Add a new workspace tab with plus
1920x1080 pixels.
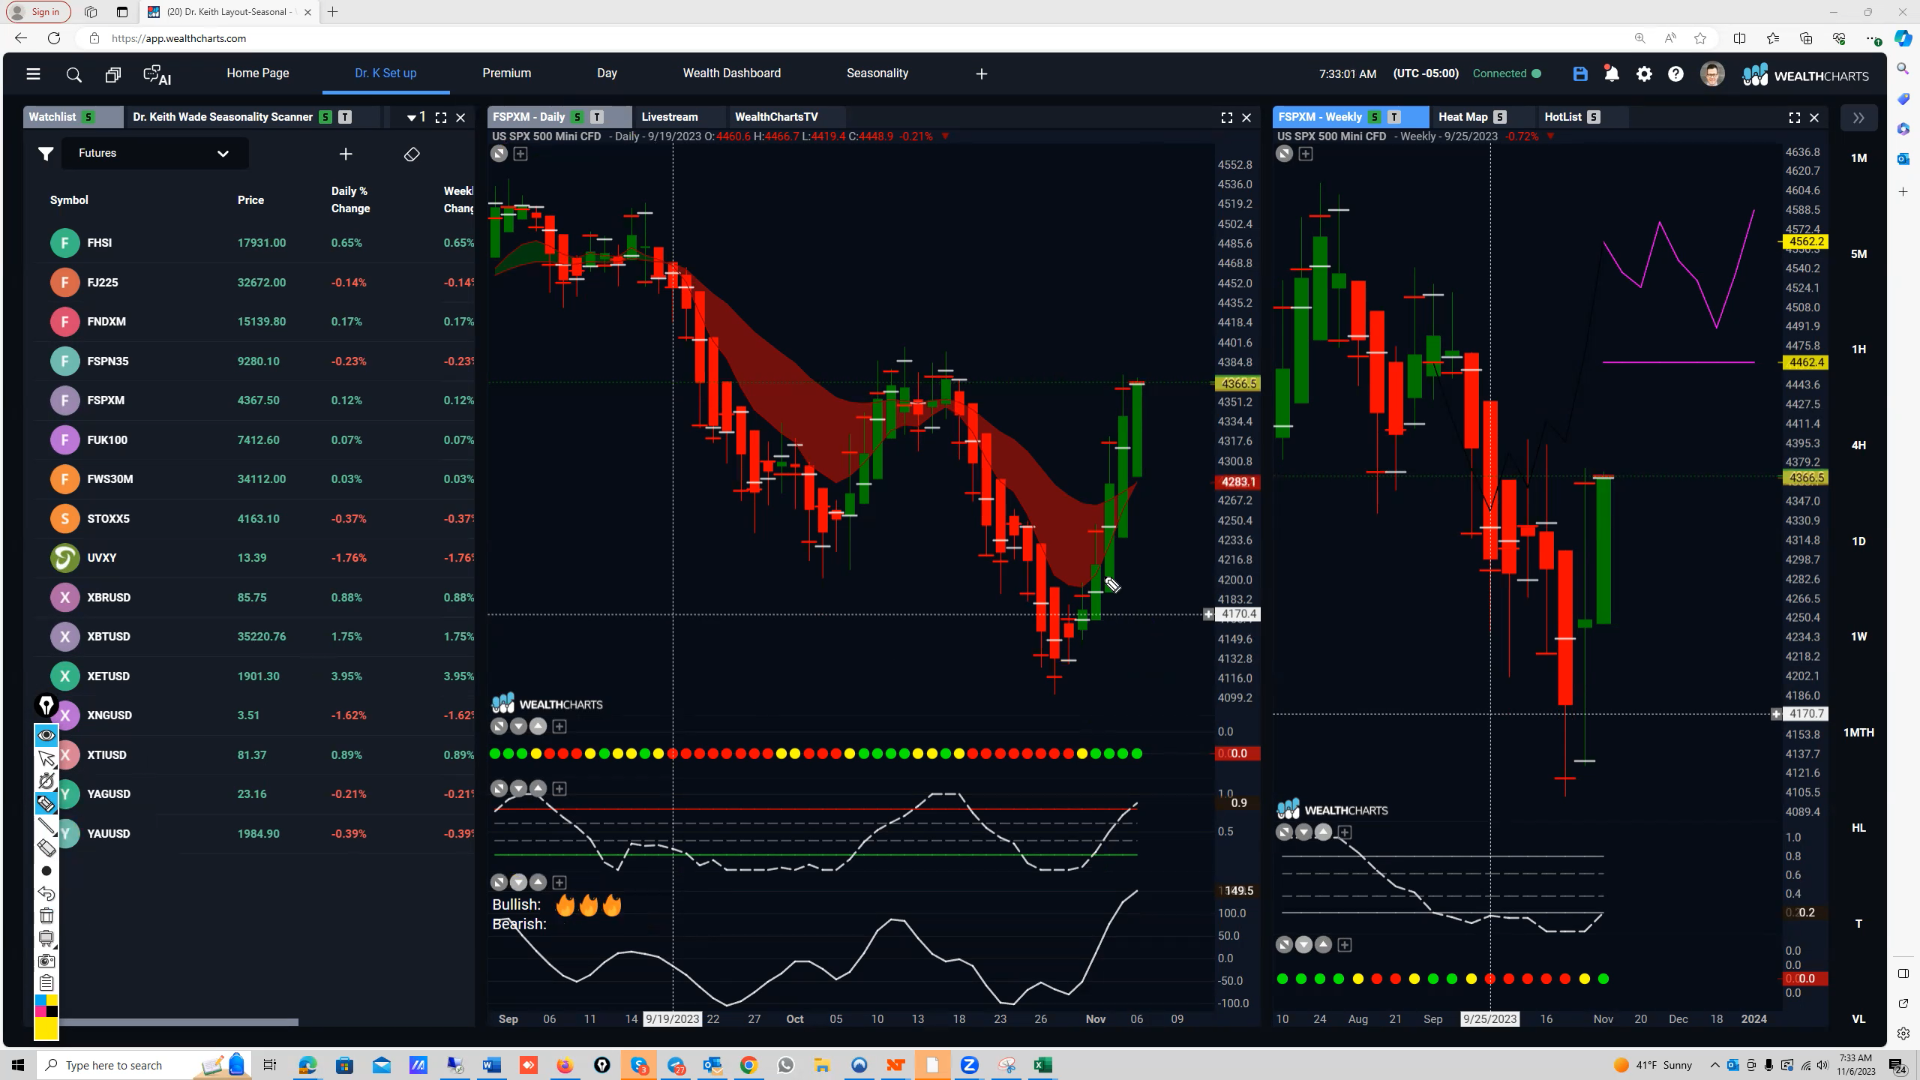[982, 74]
